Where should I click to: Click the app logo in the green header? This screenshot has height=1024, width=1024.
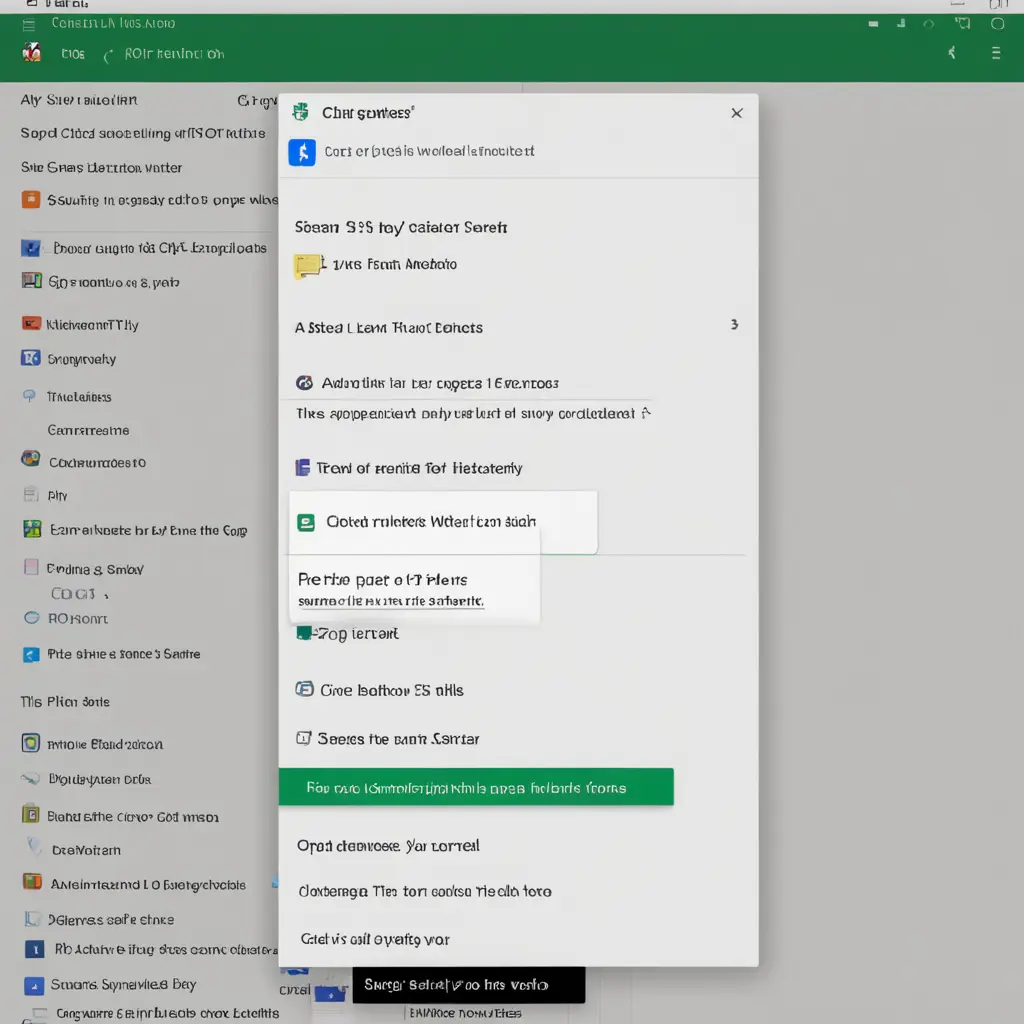(x=31, y=53)
